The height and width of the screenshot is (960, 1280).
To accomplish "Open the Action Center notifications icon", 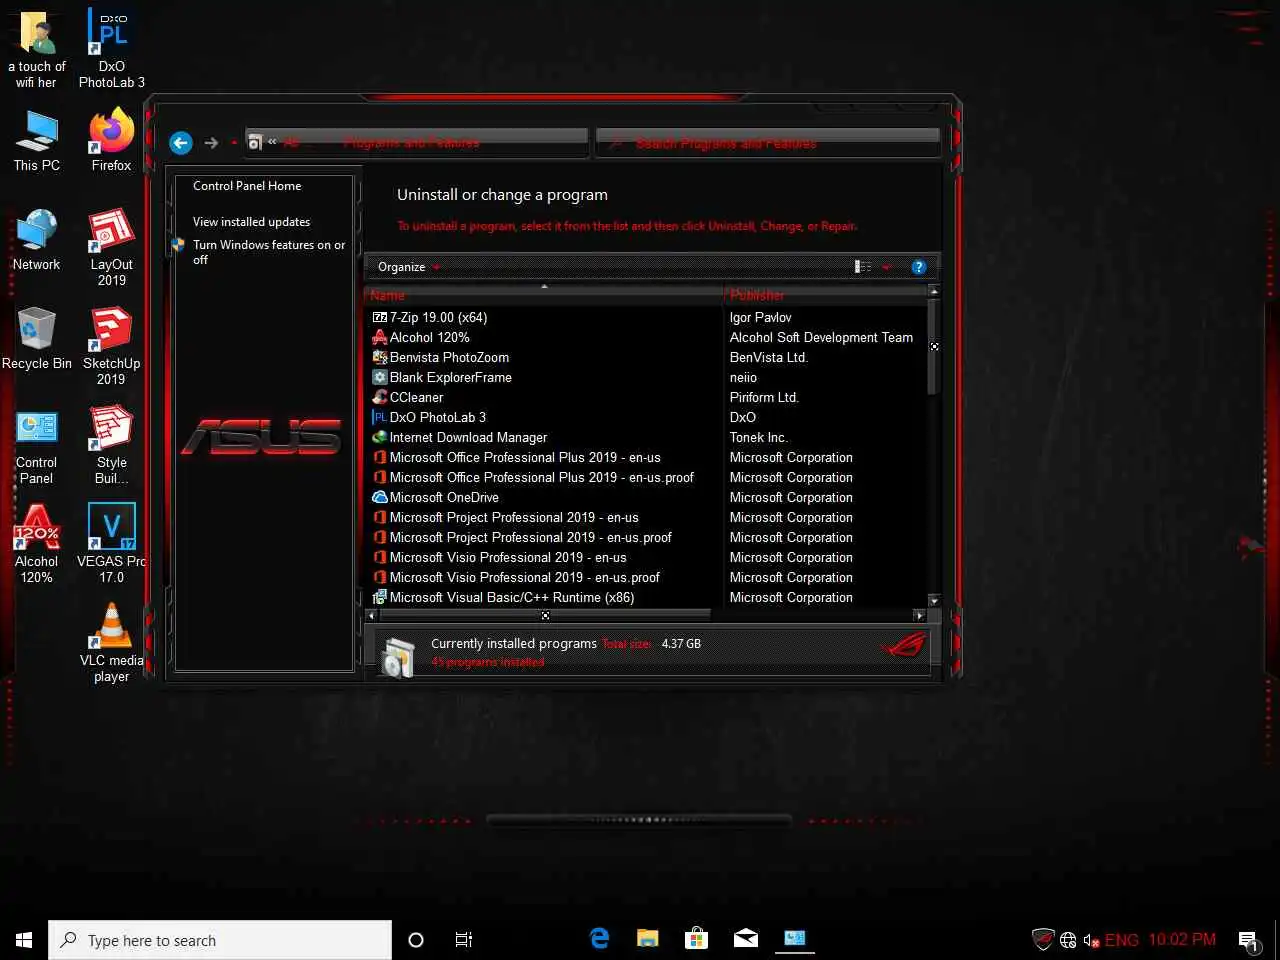I will [x=1249, y=940].
